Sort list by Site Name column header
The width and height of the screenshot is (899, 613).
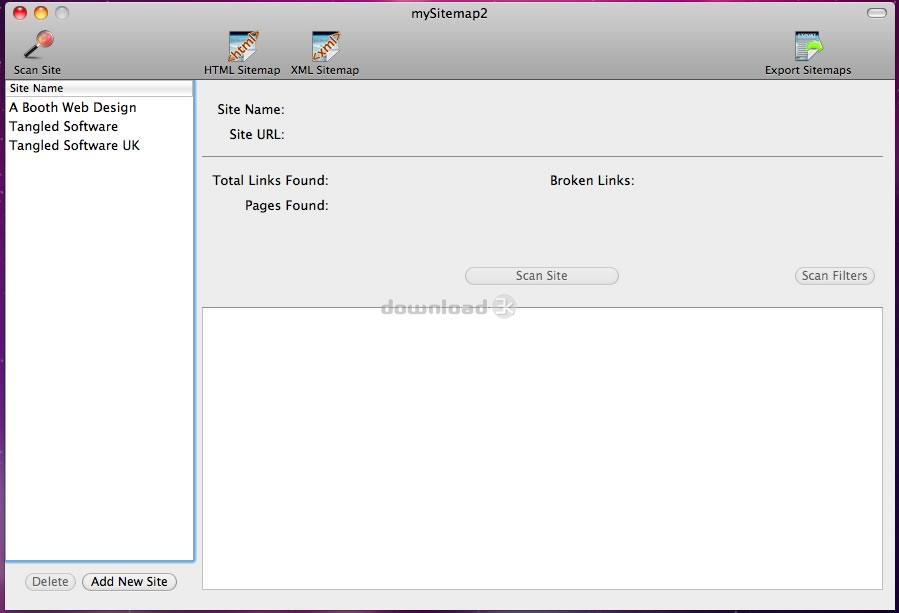99,89
